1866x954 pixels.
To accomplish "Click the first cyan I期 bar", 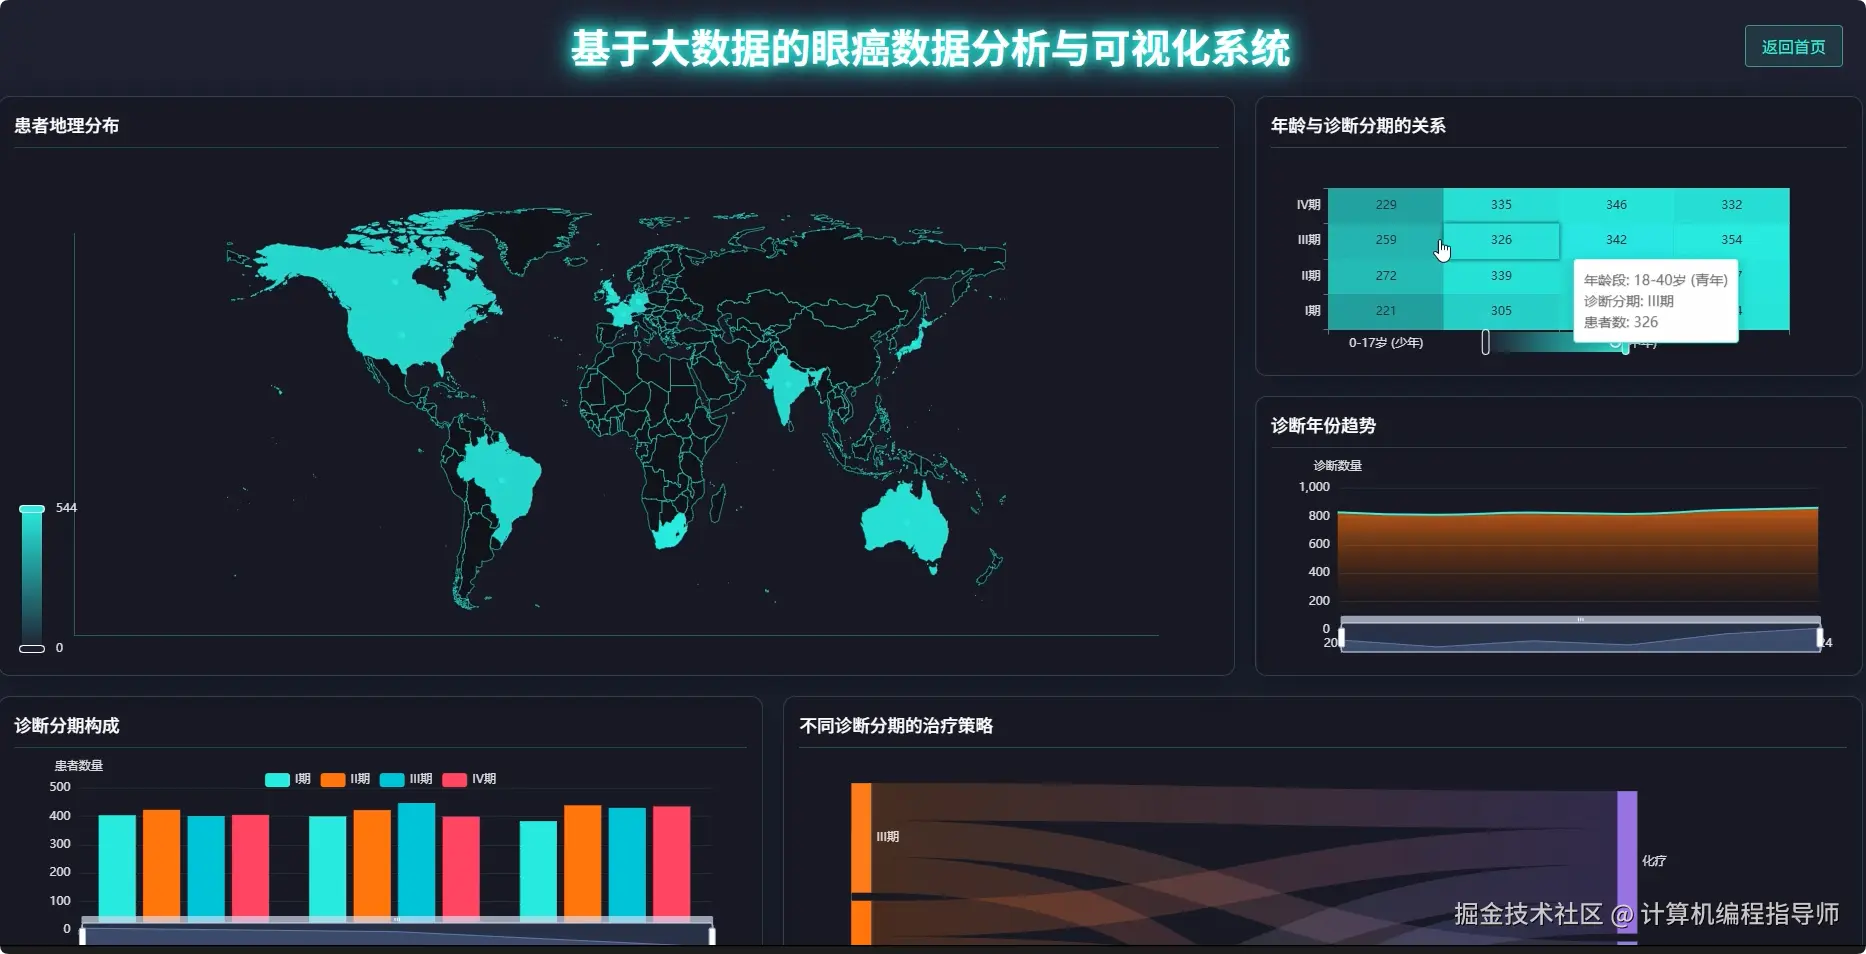I will pos(117,866).
